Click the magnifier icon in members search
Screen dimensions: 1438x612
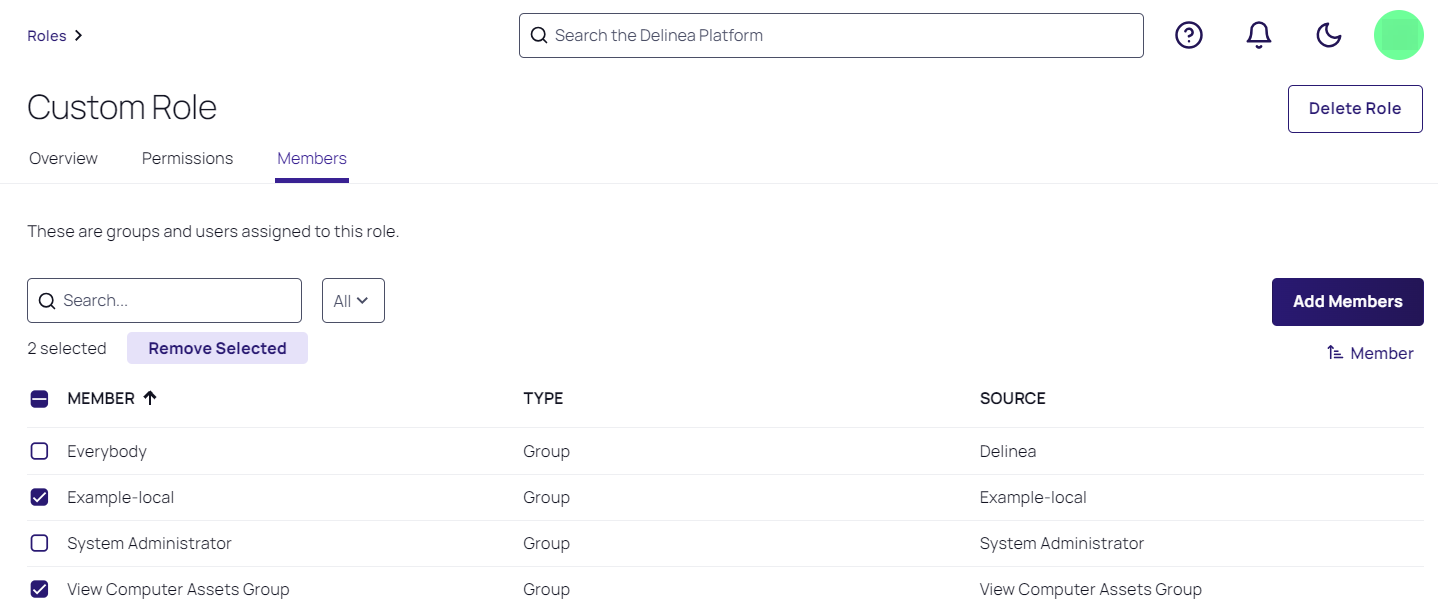click(46, 301)
